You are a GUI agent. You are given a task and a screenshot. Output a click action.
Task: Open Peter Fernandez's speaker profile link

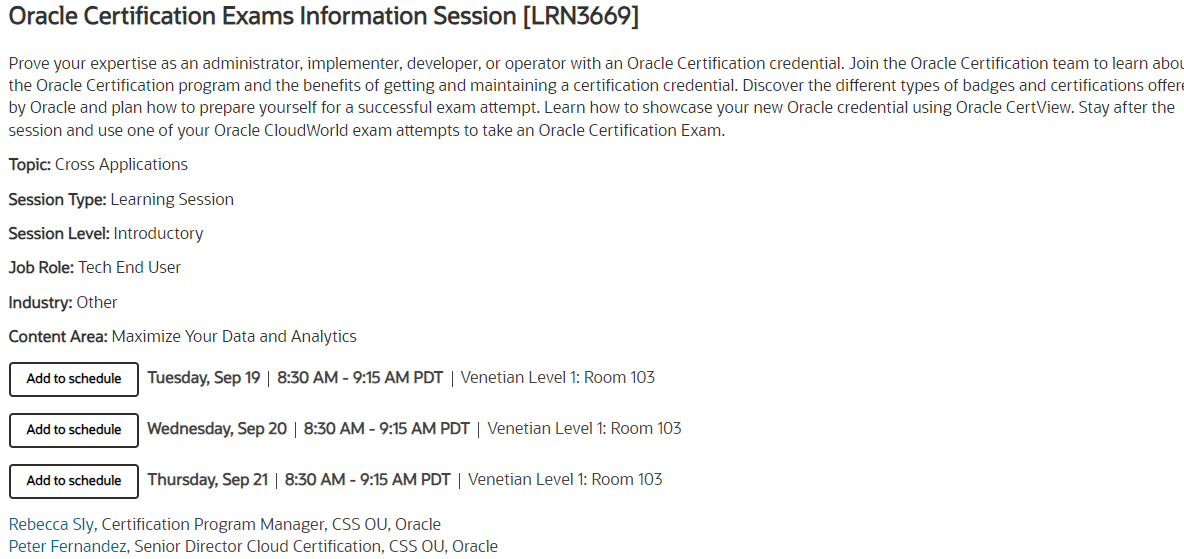[68, 546]
